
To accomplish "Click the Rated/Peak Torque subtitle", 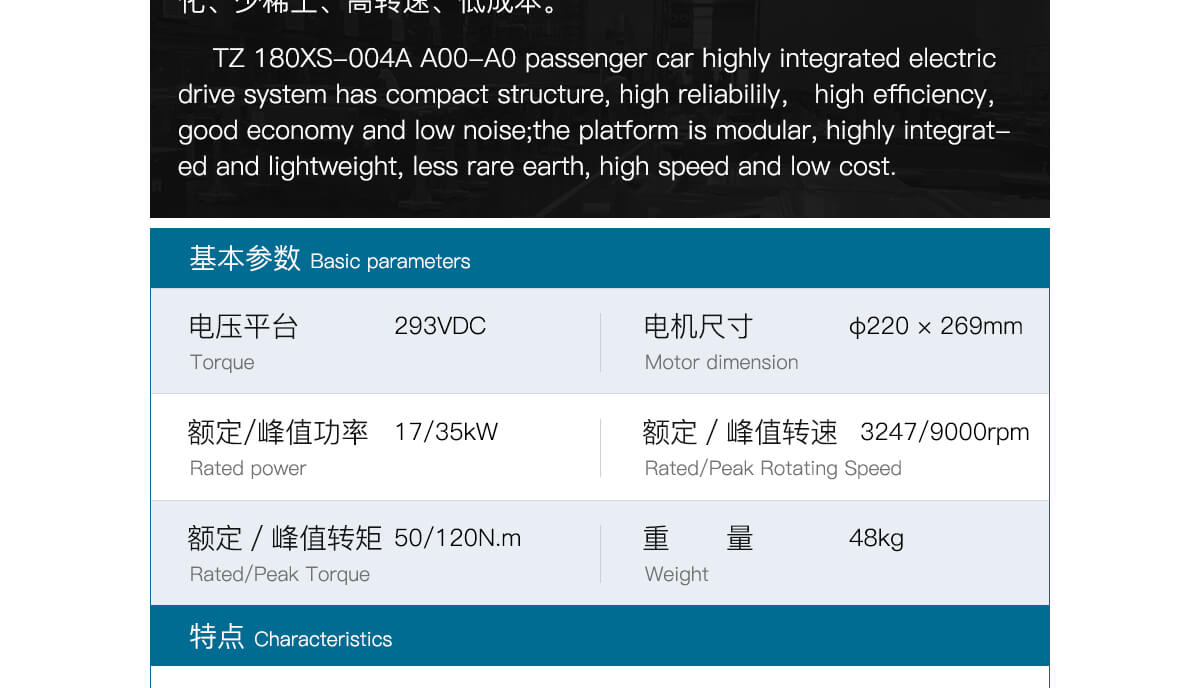I will tap(280, 575).
